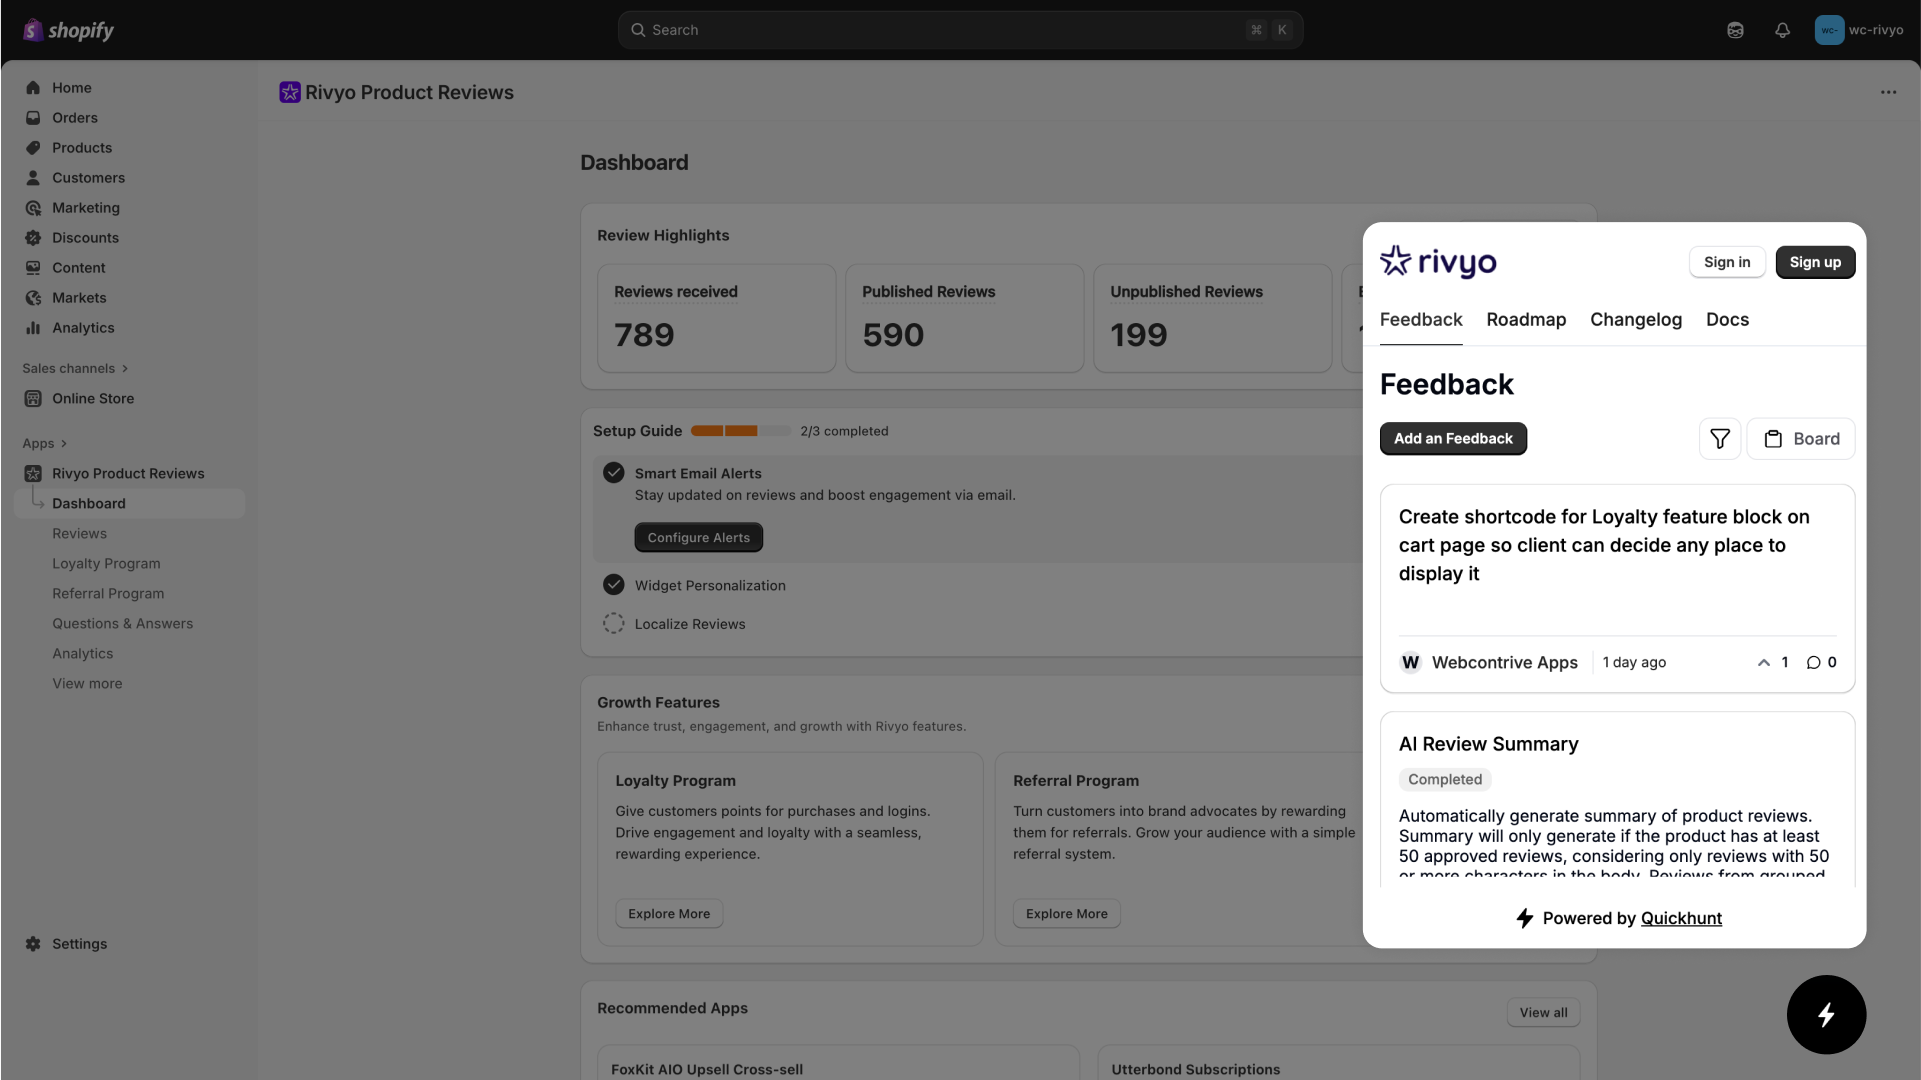Click the Shopify logo
1921x1080 pixels.
(x=68, y=30)
